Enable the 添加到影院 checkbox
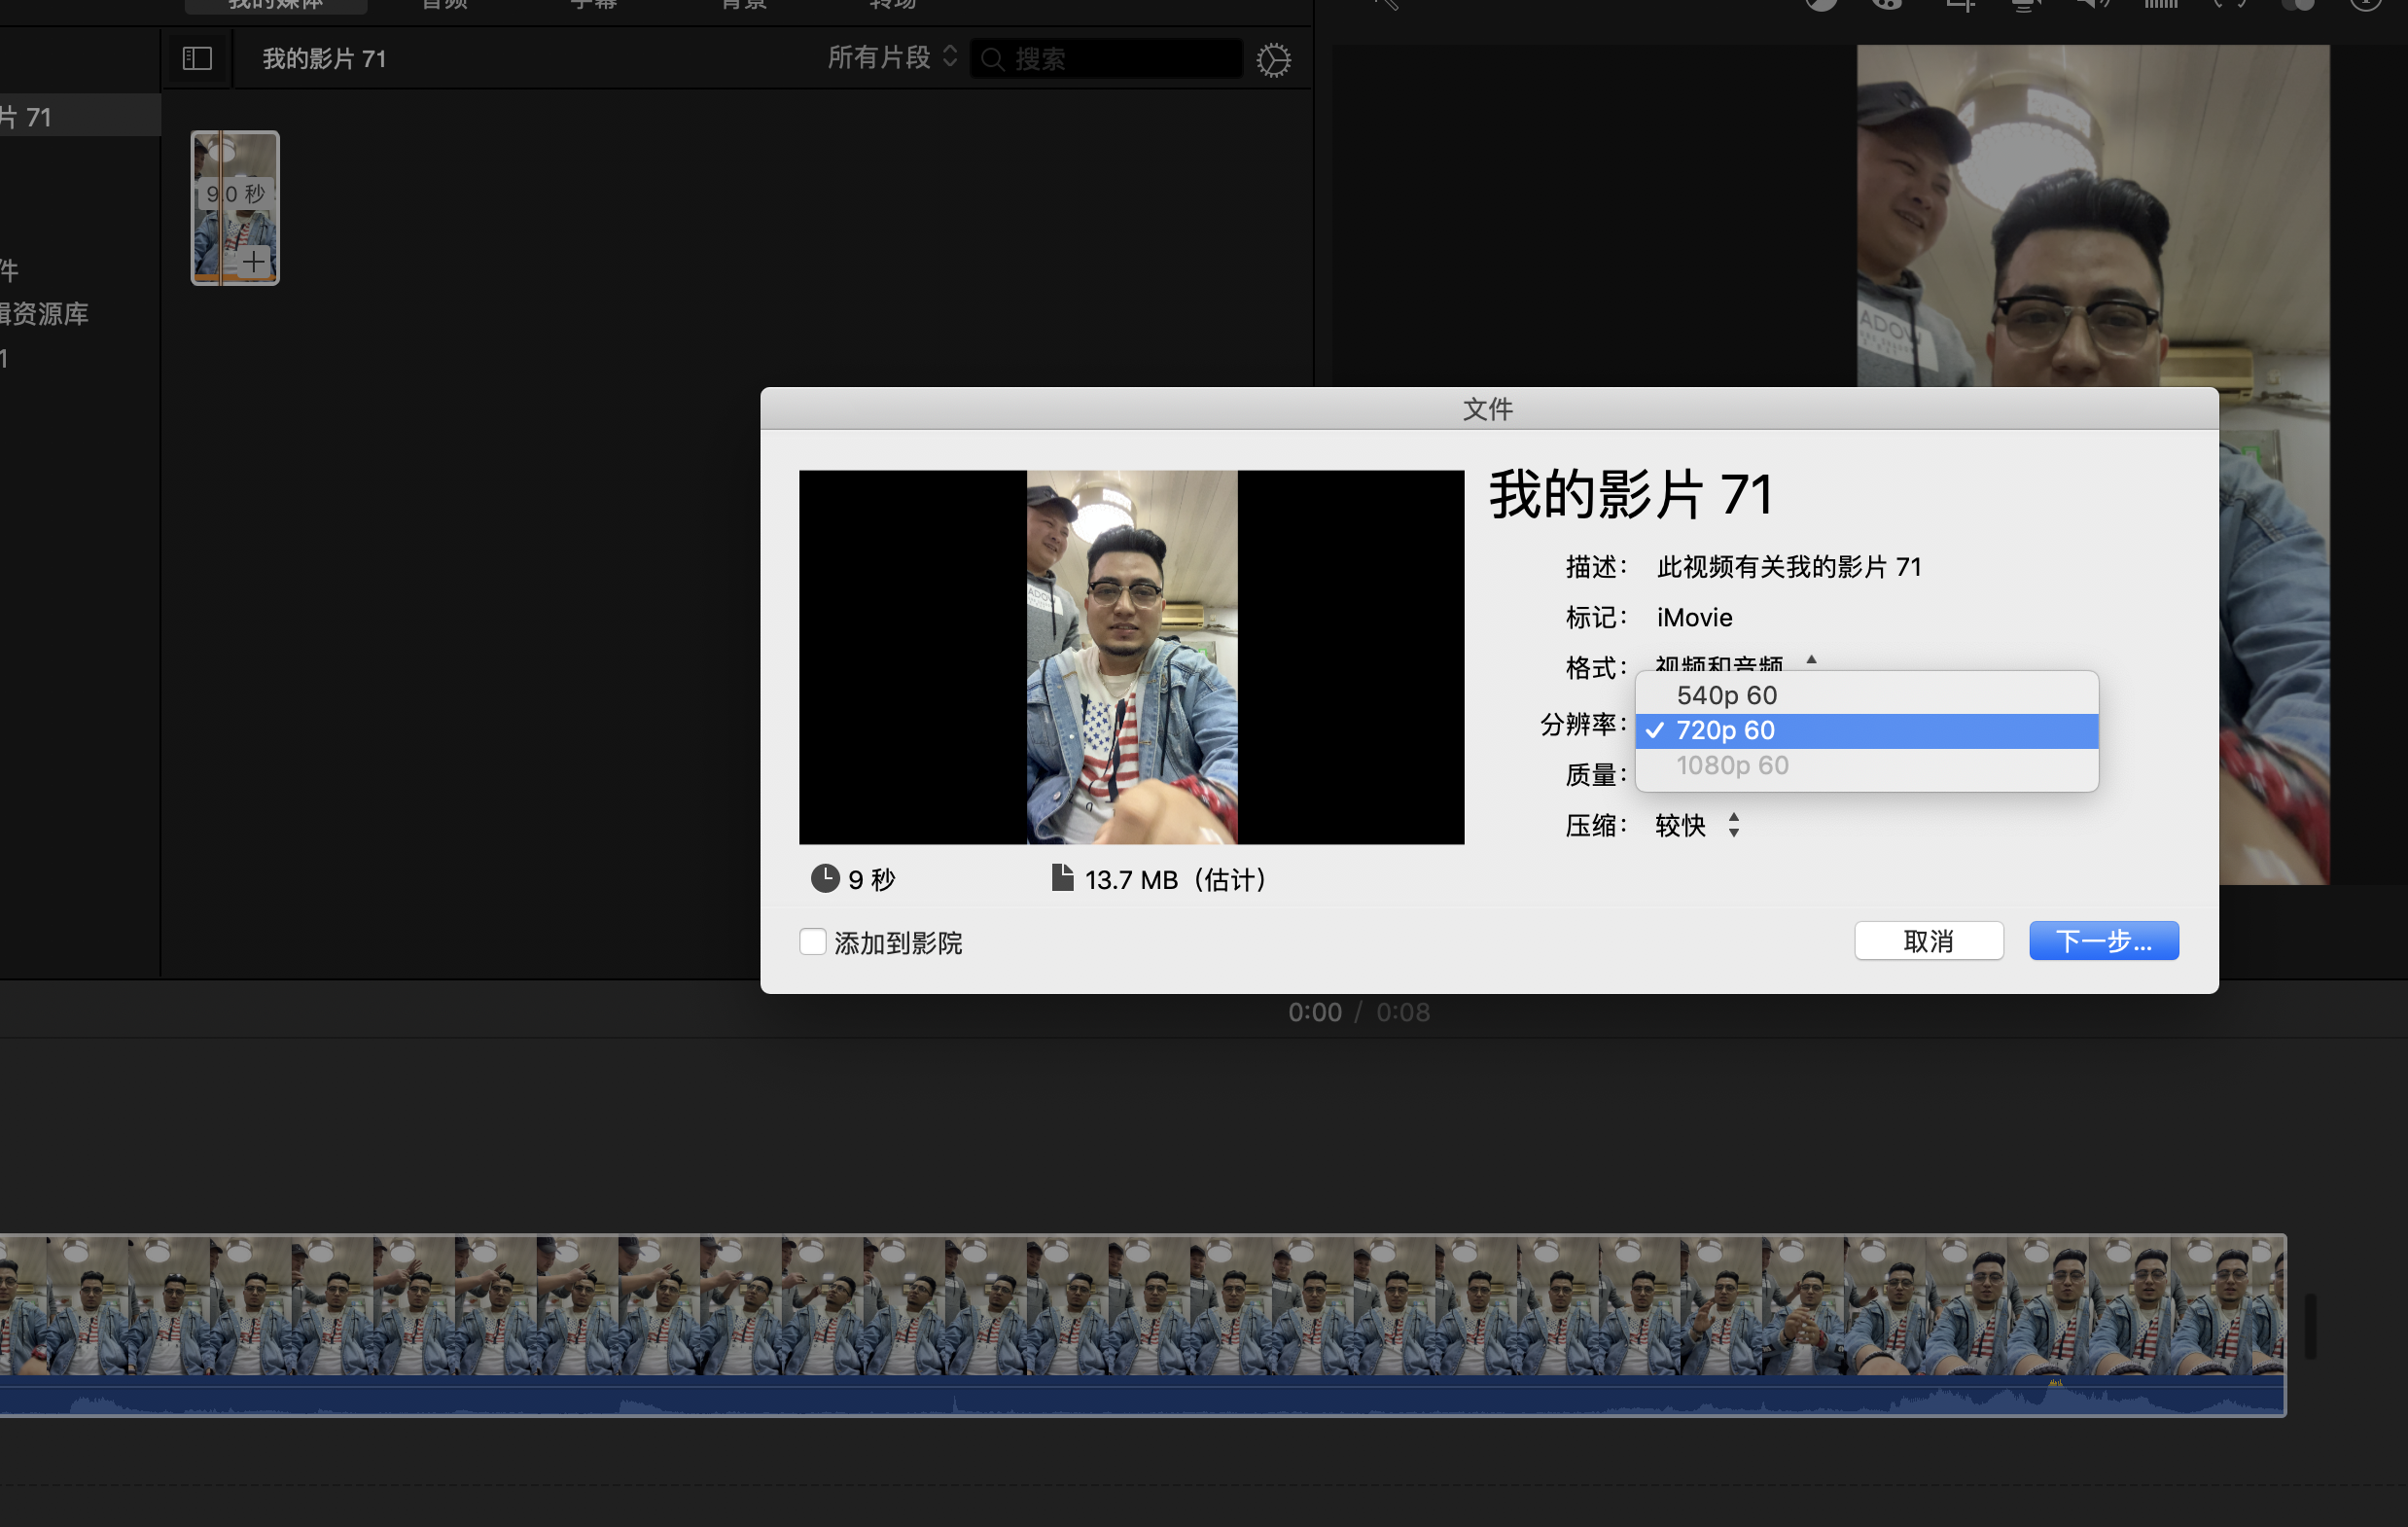Viewport: 2408px width, 1527px height. 813,942
